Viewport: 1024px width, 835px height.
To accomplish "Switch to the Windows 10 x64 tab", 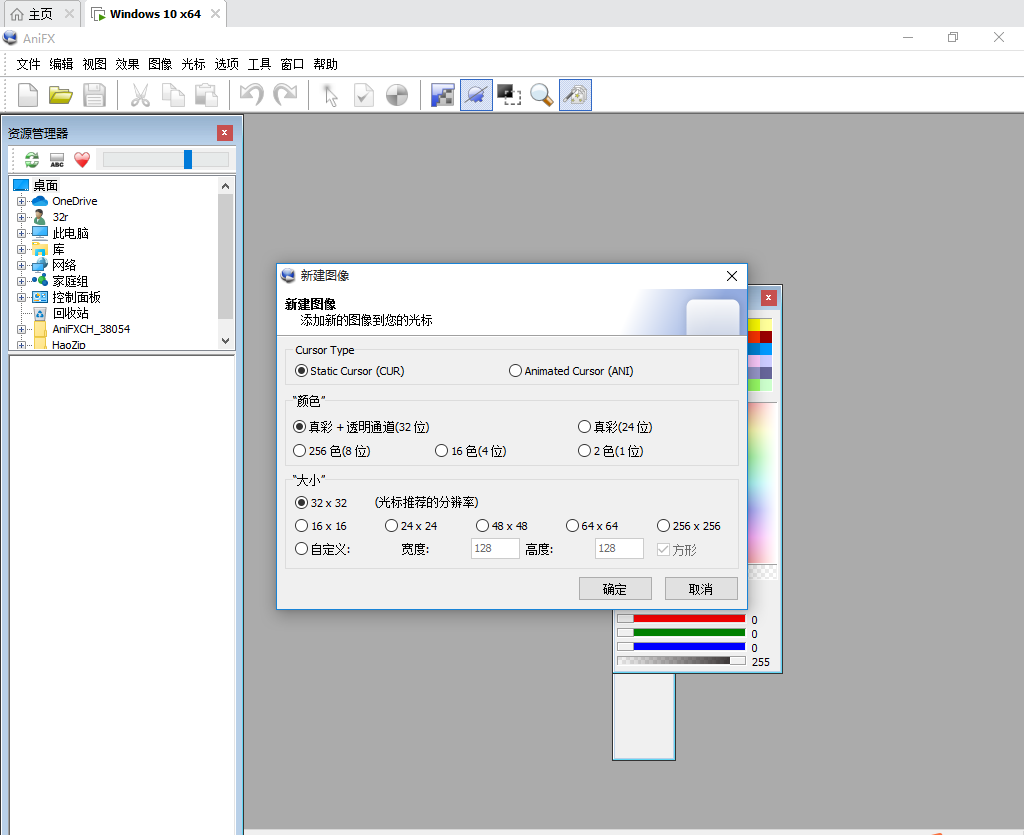I will 155,14.
